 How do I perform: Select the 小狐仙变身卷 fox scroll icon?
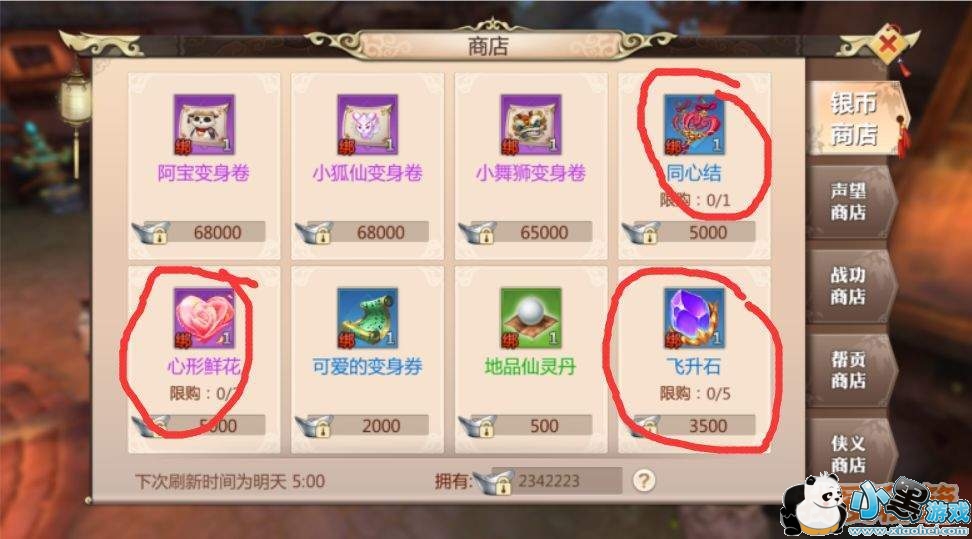click(x=367, y=125)
